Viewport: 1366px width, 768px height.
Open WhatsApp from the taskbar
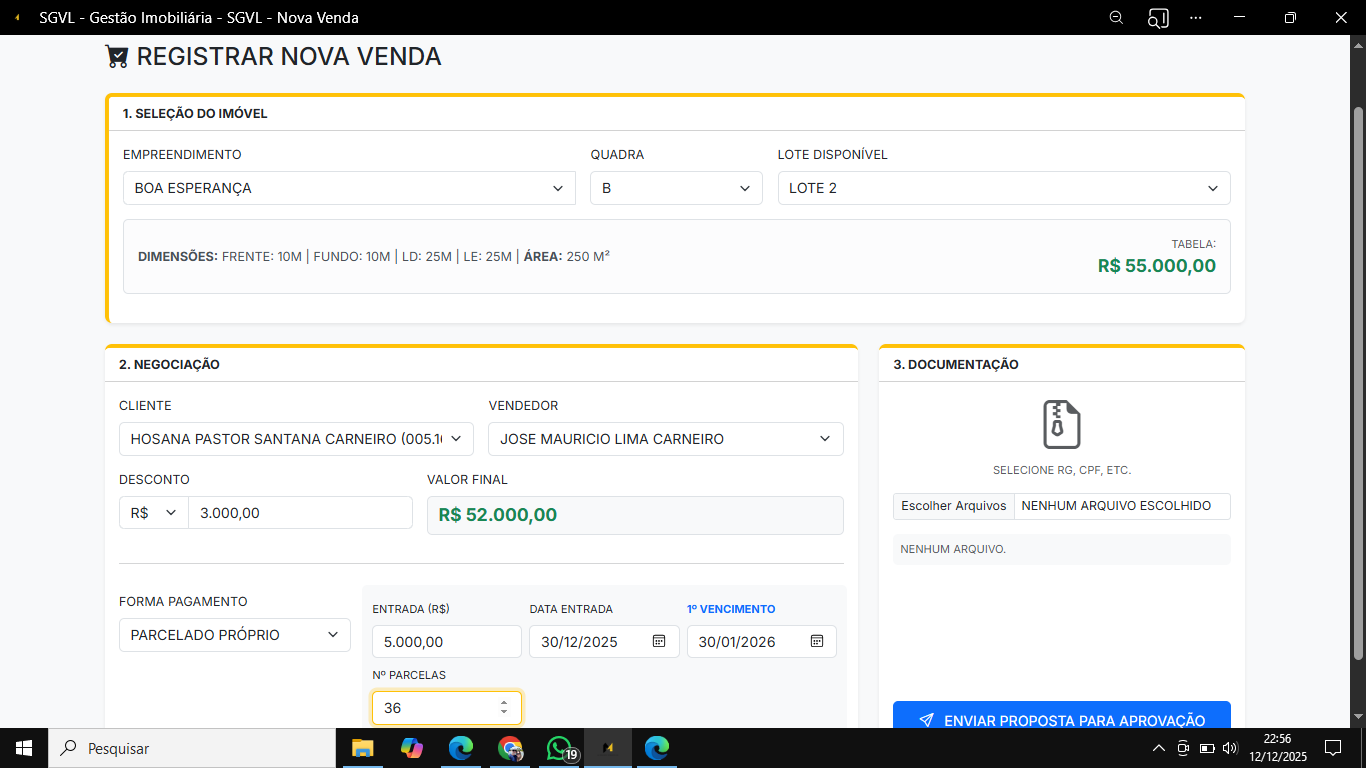point(559,748)
